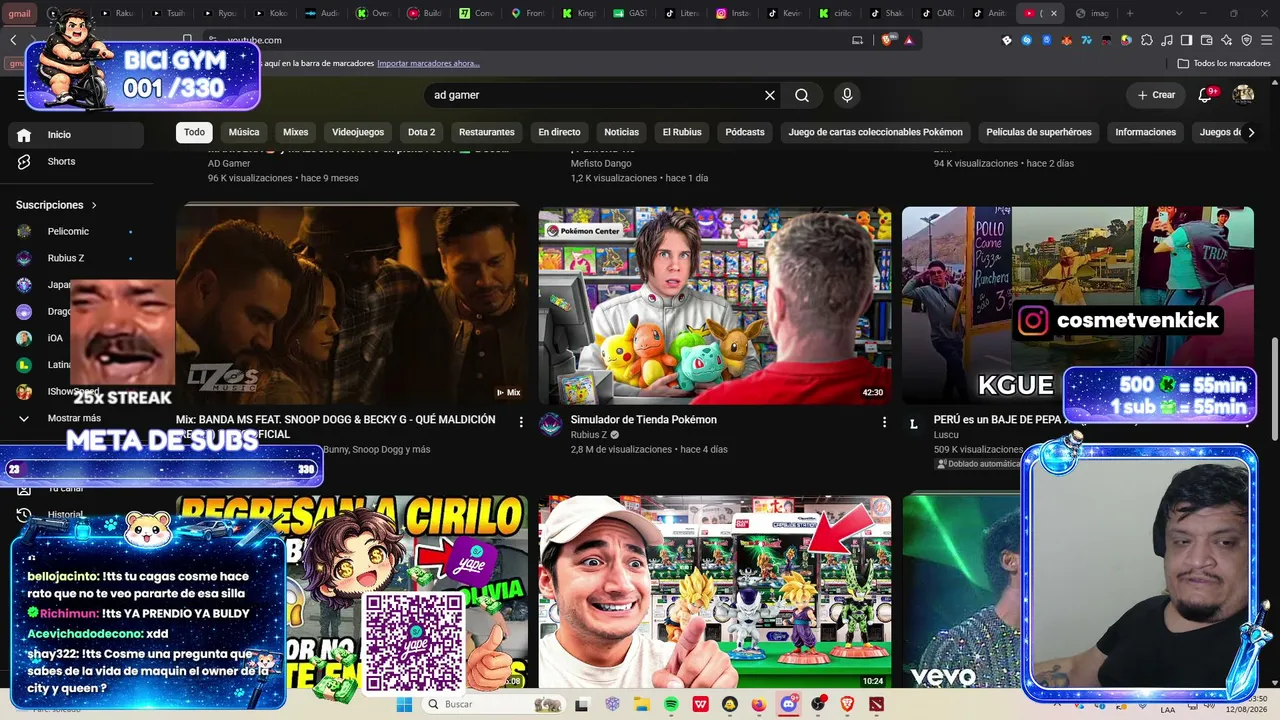This screenshot has width=1280, height=720.
Task: Open OBS Studio from the taskbar
Action: pyautogui.click(x=819, y=704)
